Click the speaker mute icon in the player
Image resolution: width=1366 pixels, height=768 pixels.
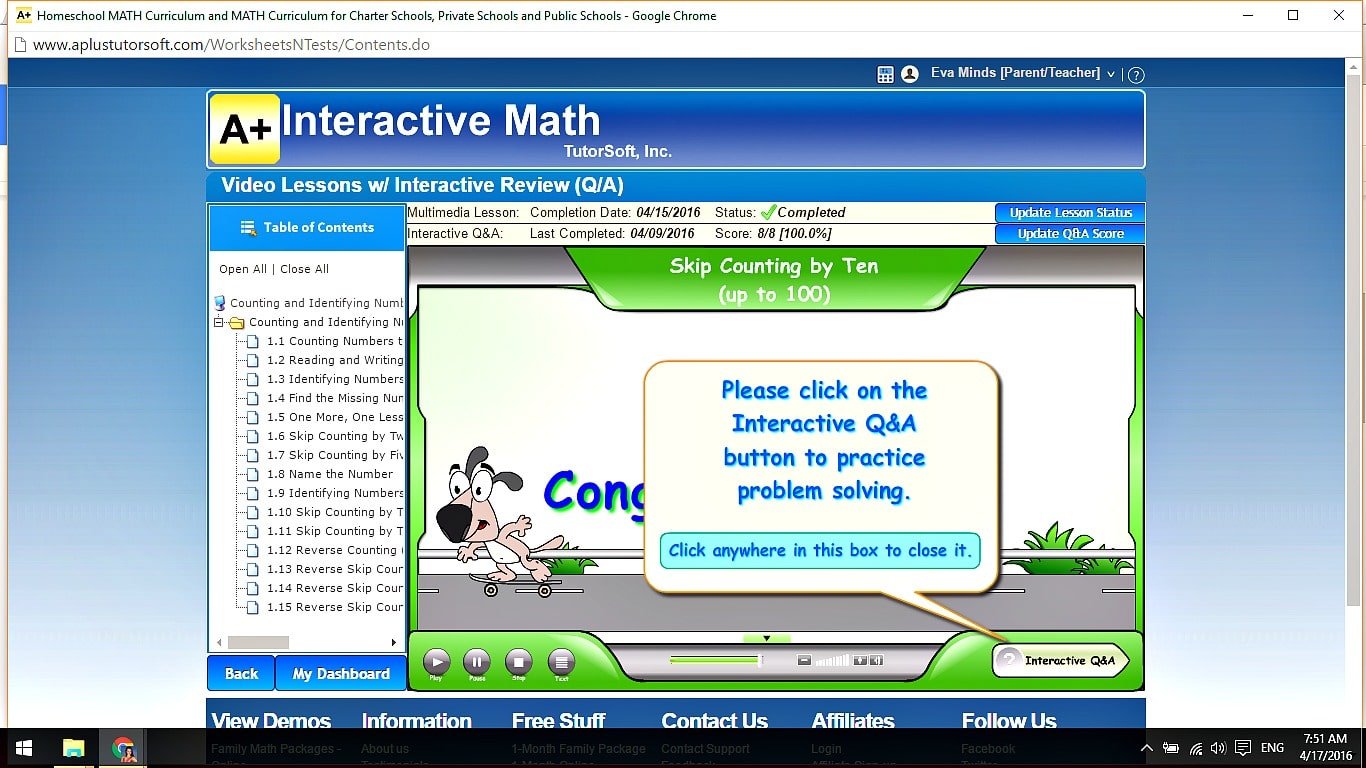point(876,660)
